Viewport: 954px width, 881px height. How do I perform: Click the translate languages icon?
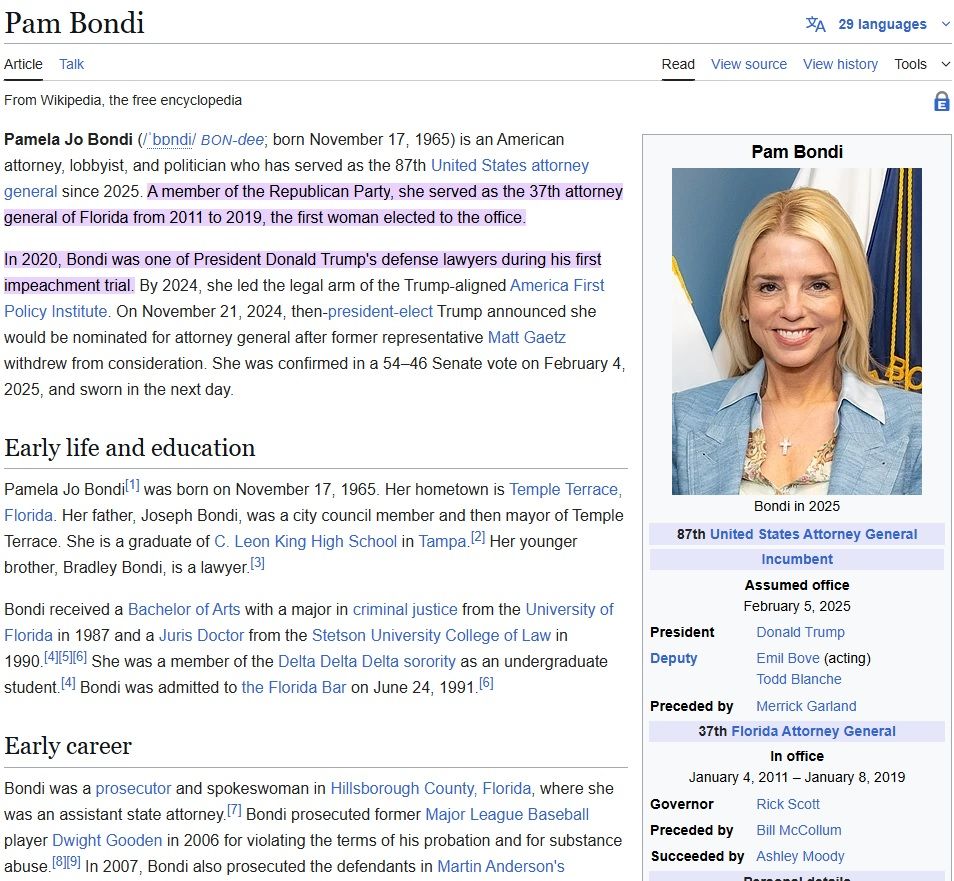(815, 24)
